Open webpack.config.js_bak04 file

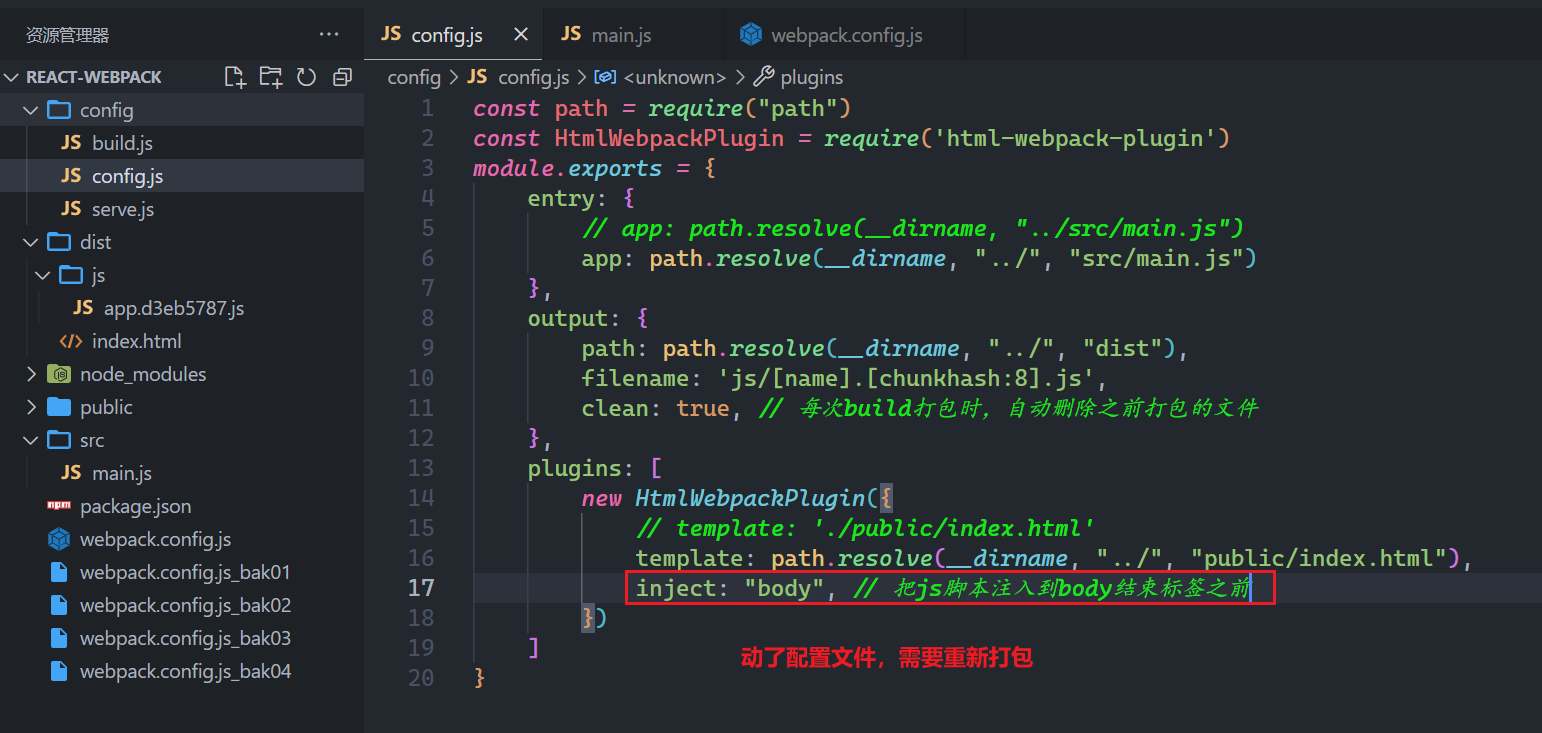[x=182, y=671]
